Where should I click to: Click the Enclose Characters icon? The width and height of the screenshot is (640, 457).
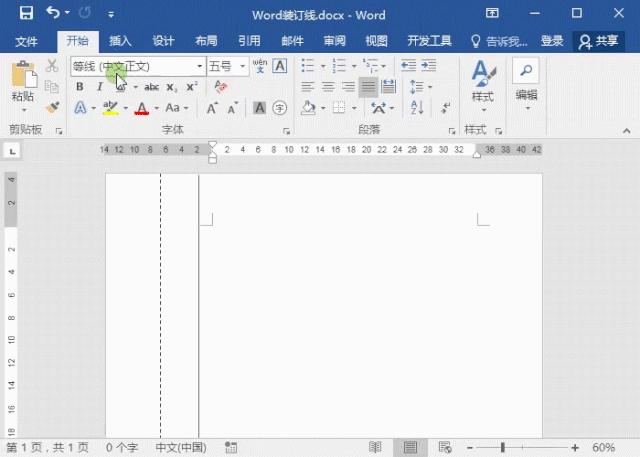pyautogui.click(x=280, y=108)
